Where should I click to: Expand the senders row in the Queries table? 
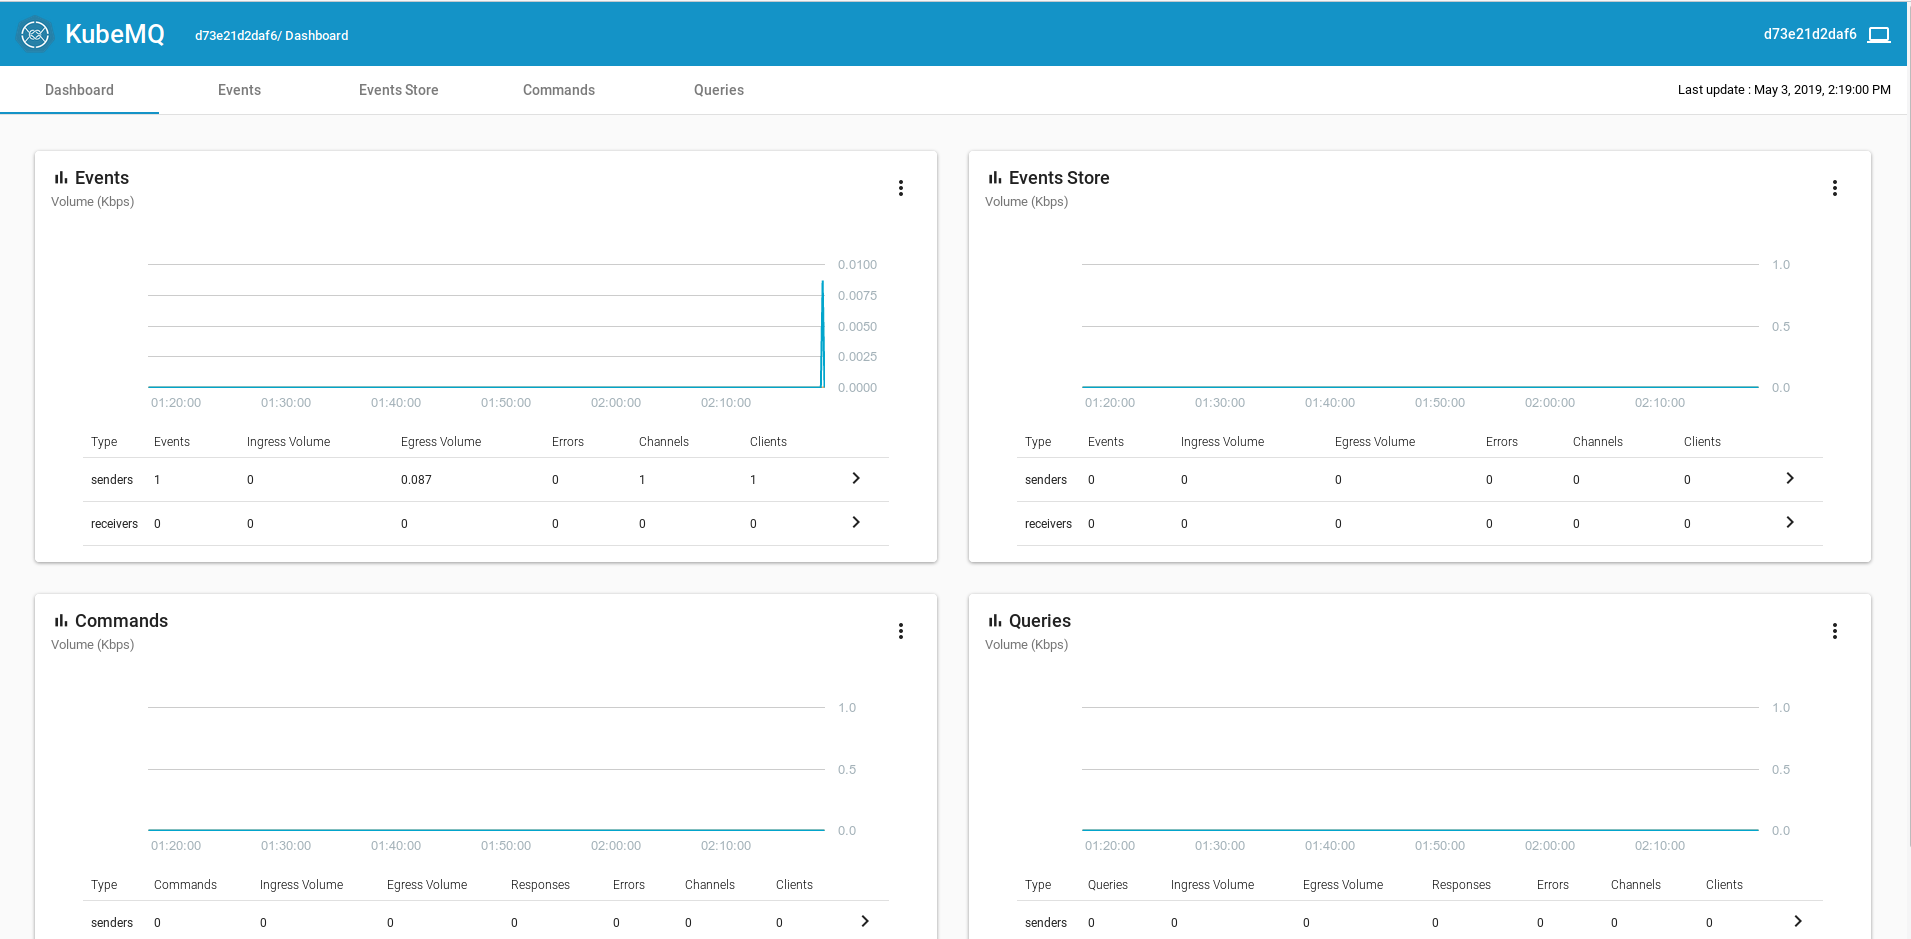(x=1800, y=921)
